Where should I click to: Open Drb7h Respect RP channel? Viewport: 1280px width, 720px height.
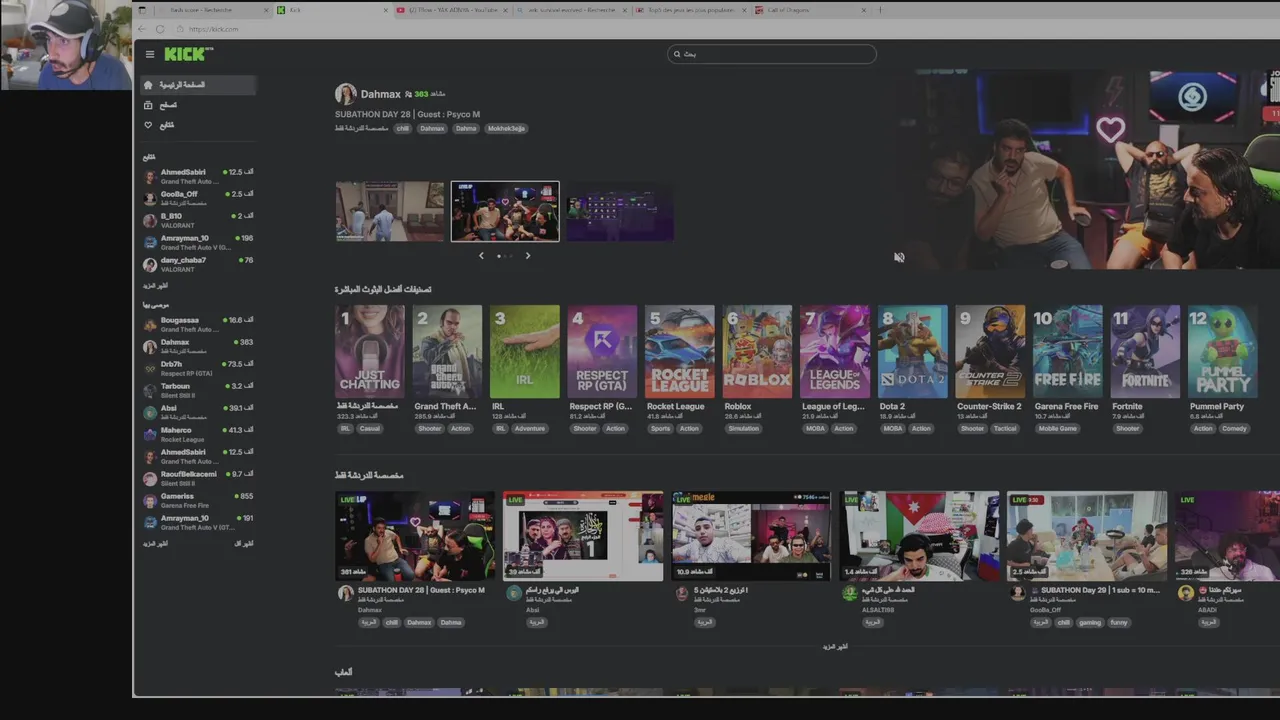coord(197,368)
